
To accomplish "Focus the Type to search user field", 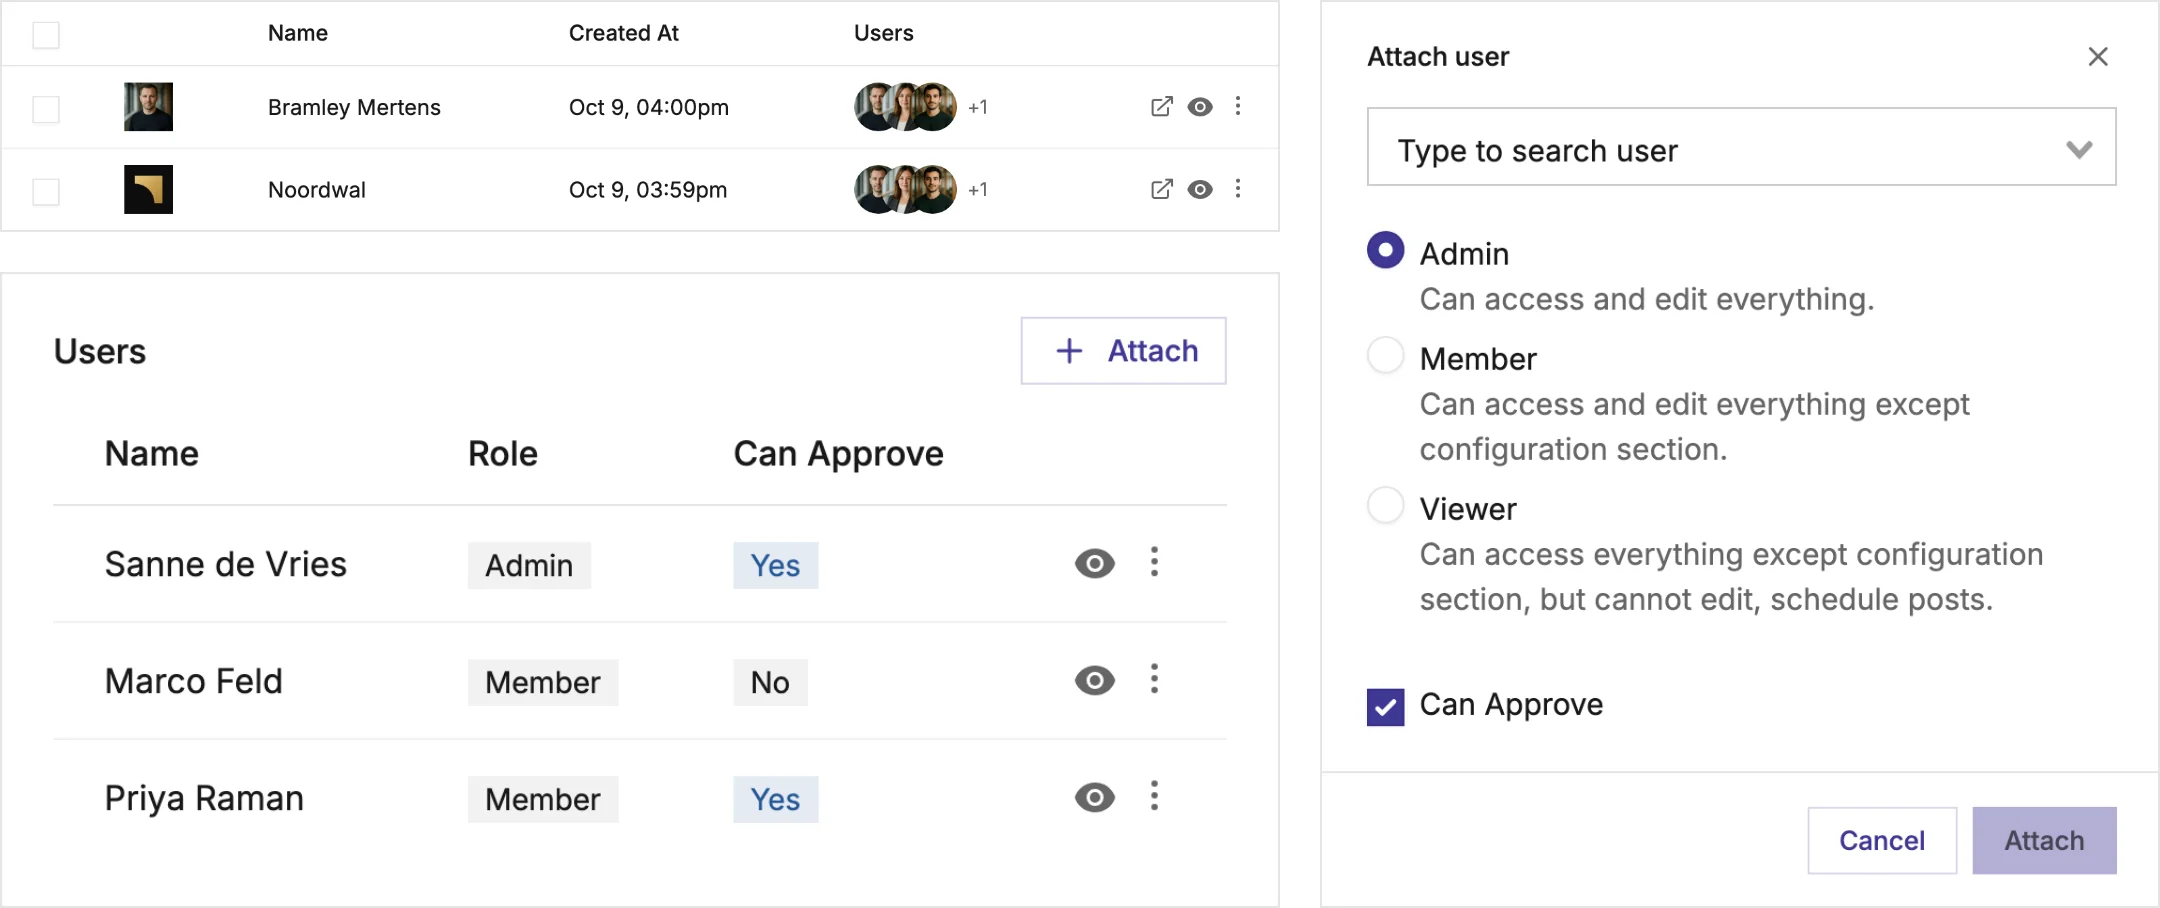I will (1741, 147).
